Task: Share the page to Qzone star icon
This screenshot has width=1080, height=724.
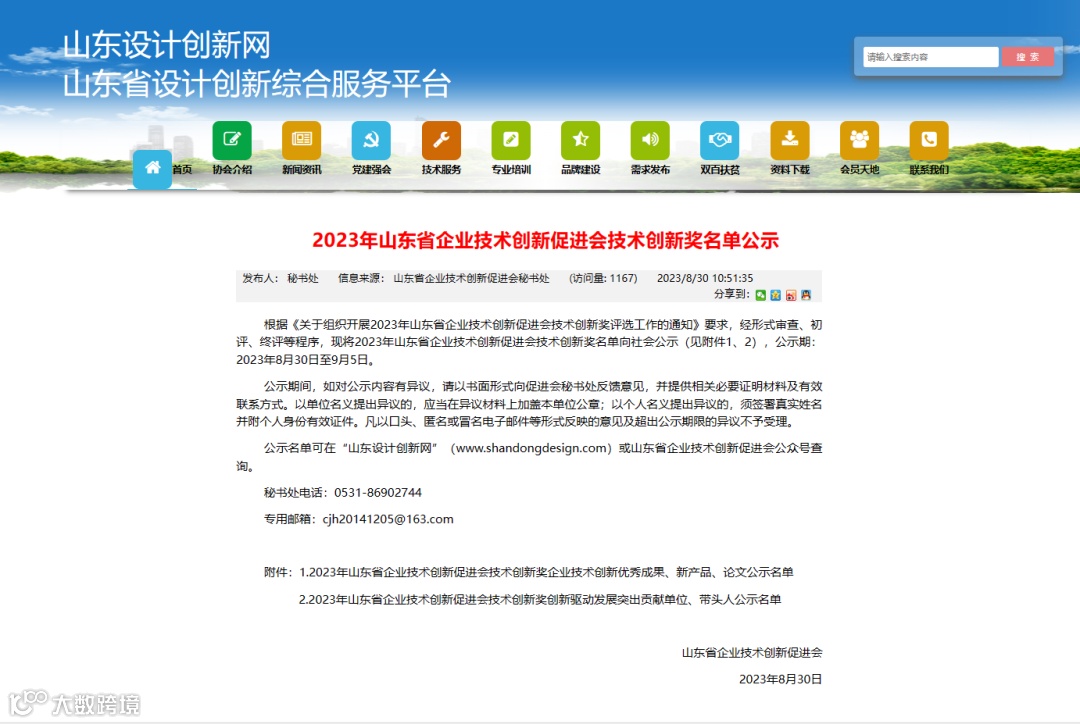Action: (x=776, y=296)
